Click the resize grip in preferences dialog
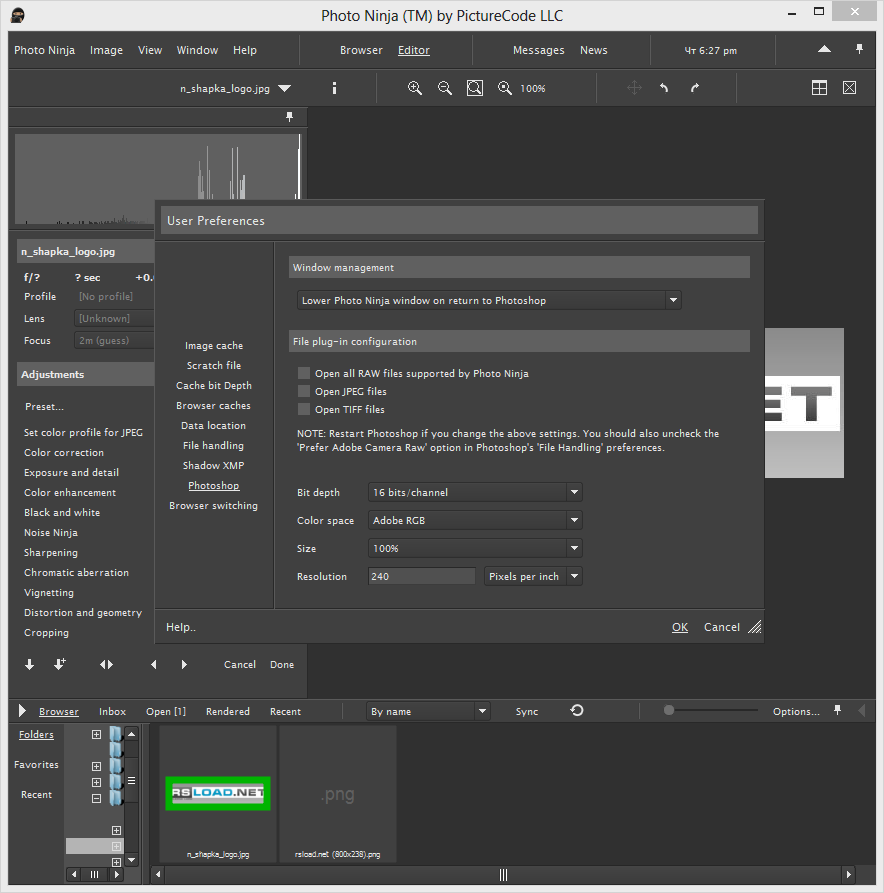 pyautogui.click(x=755, y=627)
